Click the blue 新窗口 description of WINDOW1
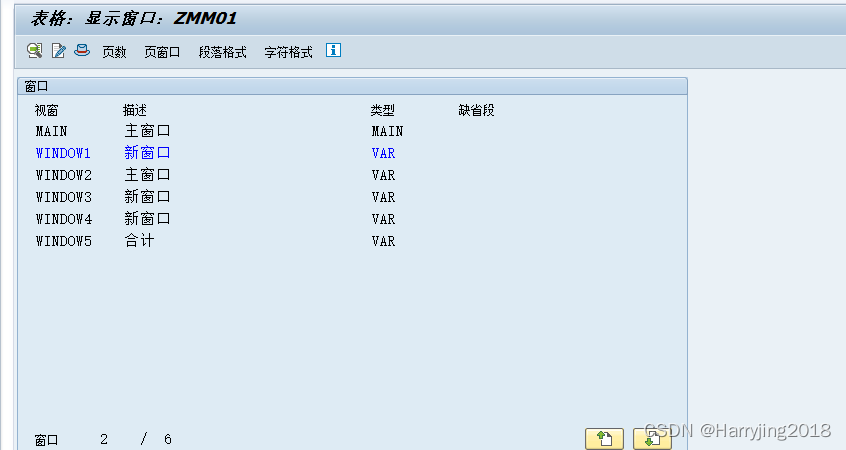The height and width of the screenshot is (450, 846). pos(147,153)
